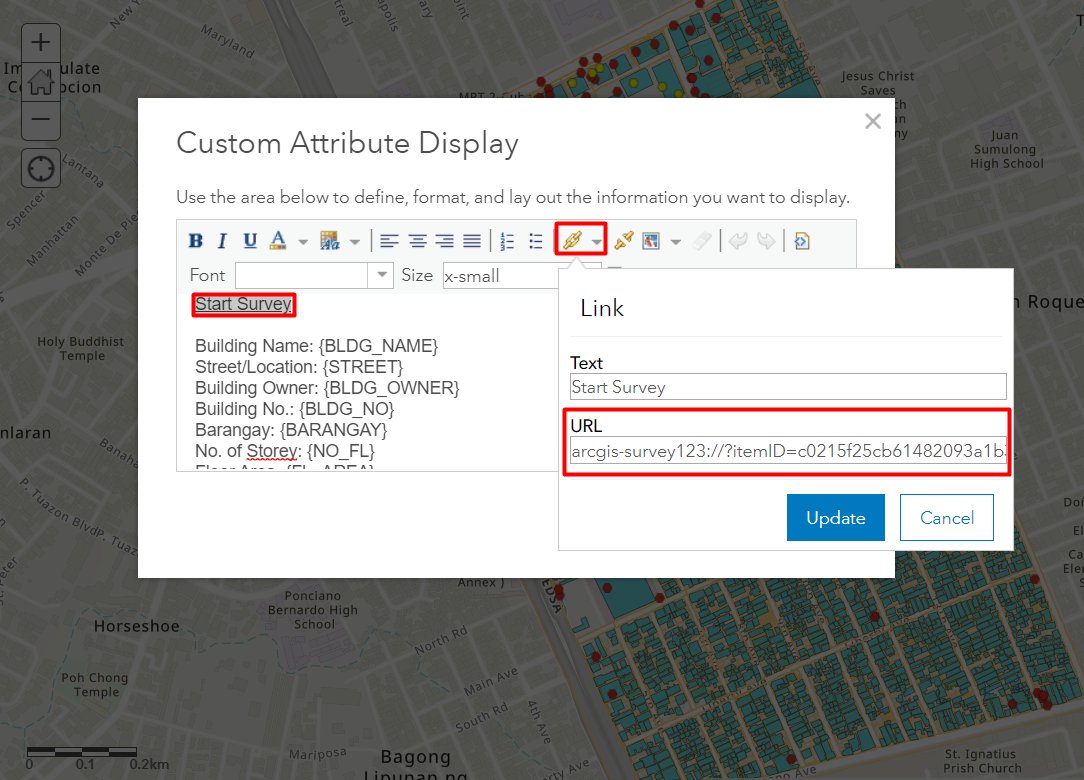
Task: Click the view HTML source icon
Action: point(802,241)
